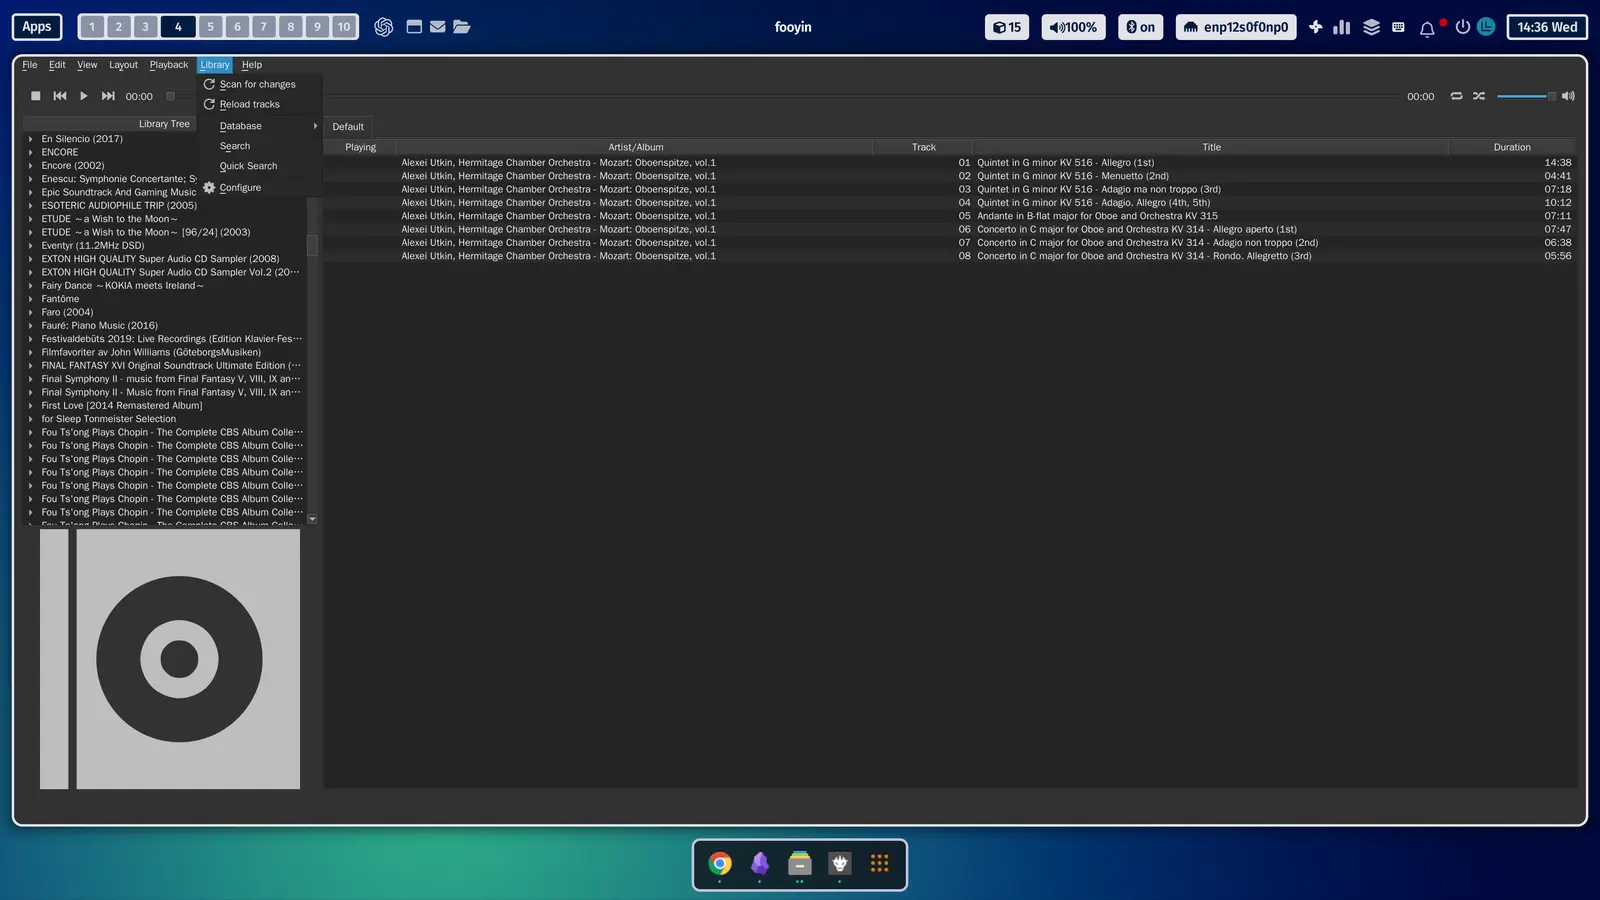Screen dimensions: 1600x900
Task: Expand Eventyr (11.2MHz DSD) node
Action: (x=31, y=246)
